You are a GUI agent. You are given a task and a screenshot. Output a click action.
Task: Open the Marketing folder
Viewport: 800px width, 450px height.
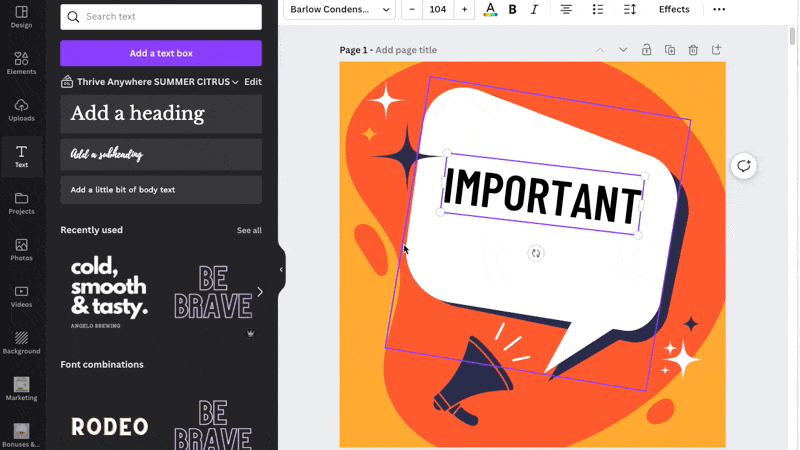[21, 389]
